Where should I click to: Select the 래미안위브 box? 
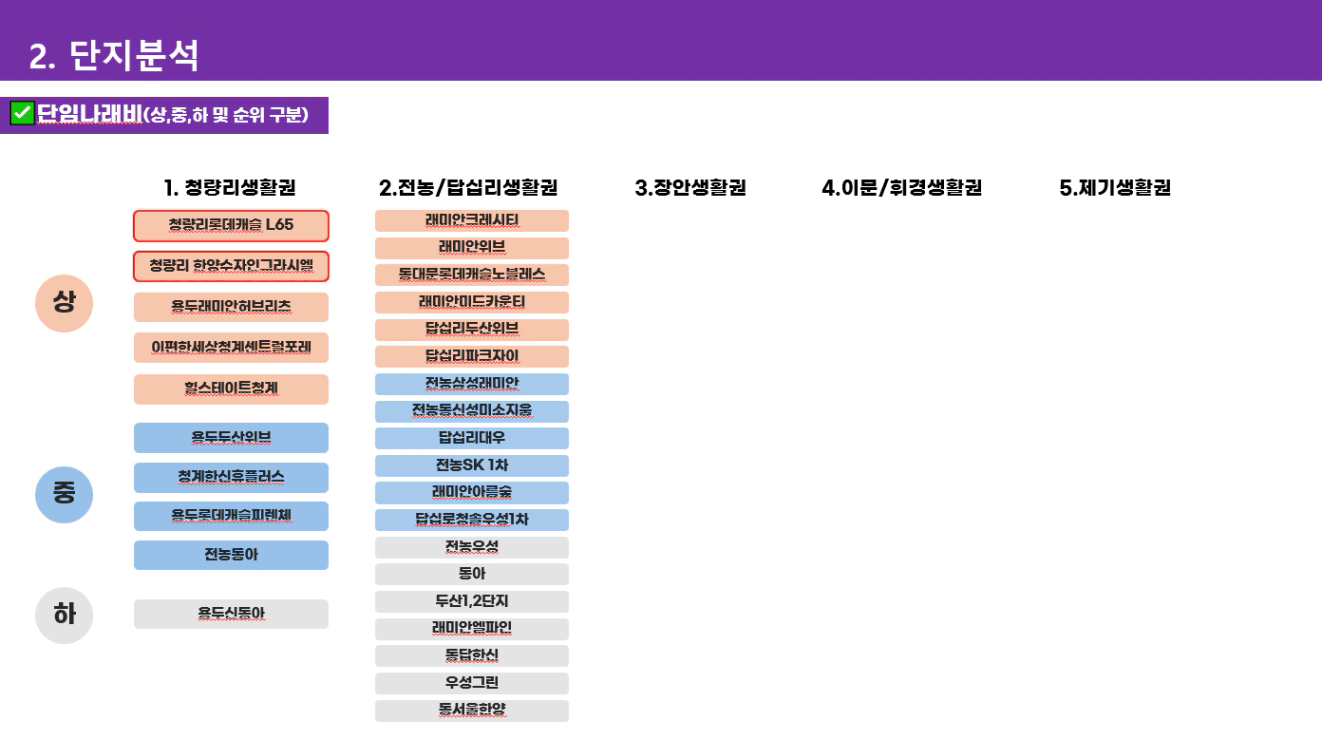[x=472, y=248]
